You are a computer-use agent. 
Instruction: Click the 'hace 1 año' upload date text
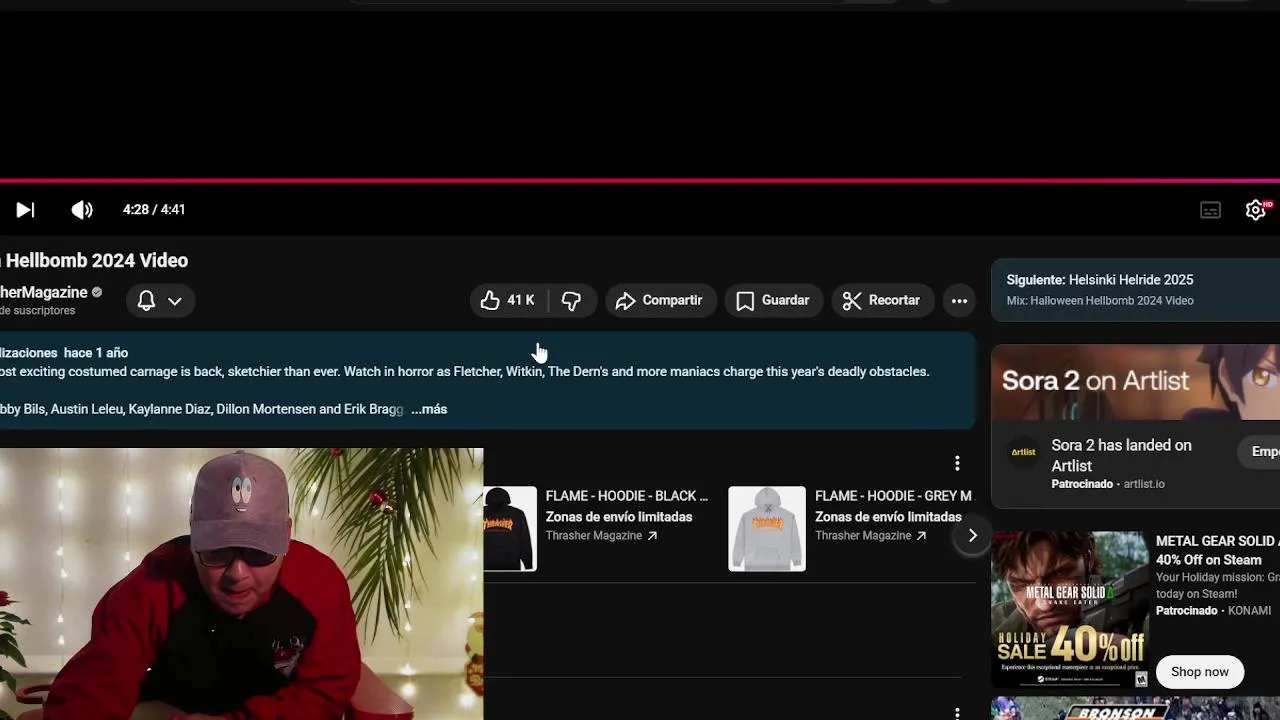click(x=96, y=353)
